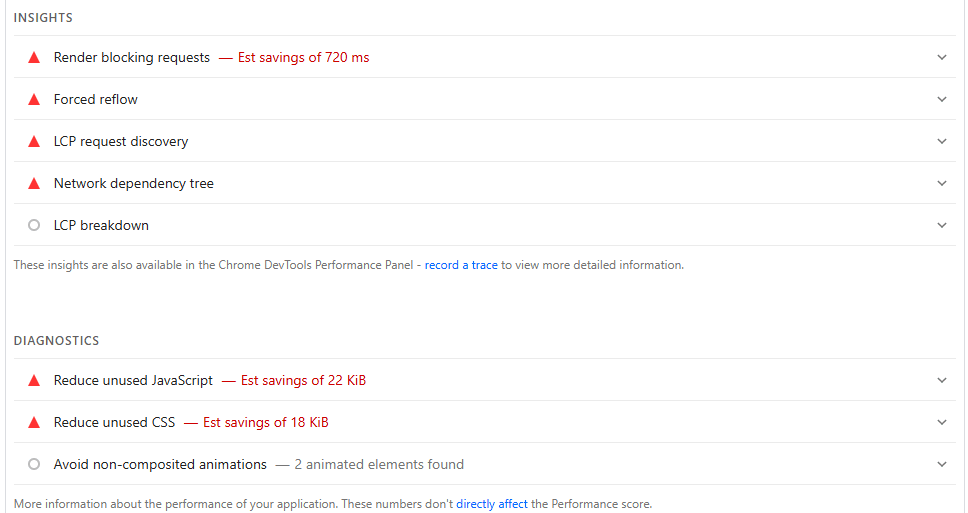Expand Avoid non-composited animations chevron

(x=941, y=465)
